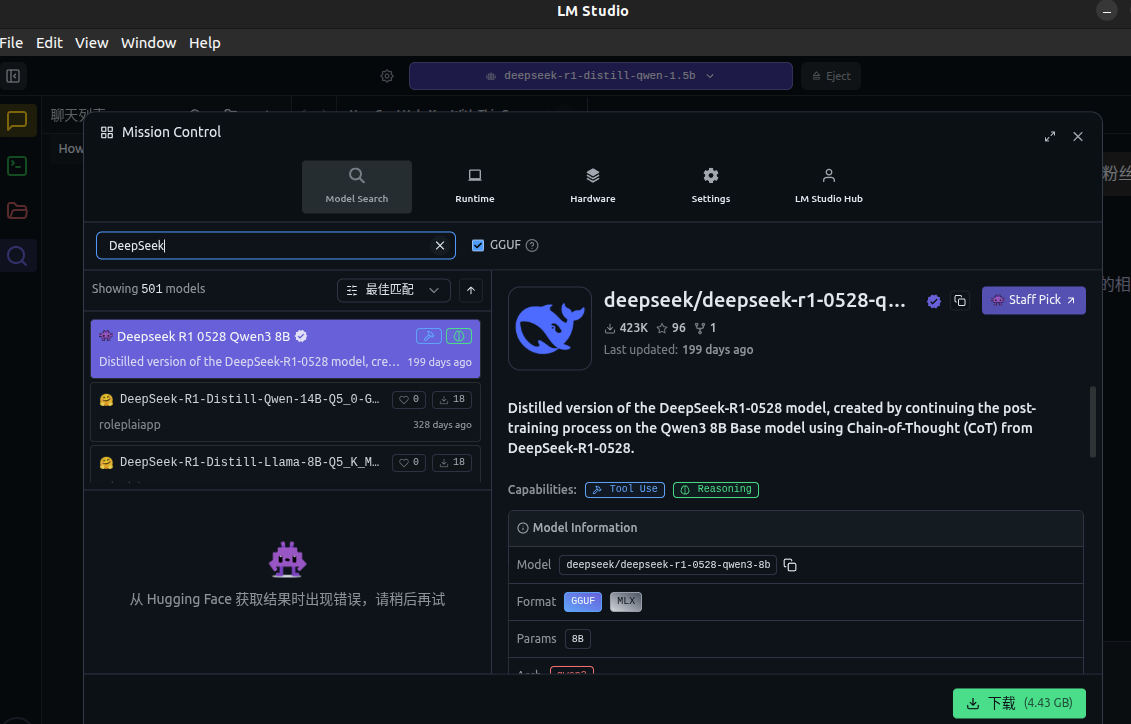The width and height of the screenshot is (1131, 724).
Task: Click the Eject button
Action: pyautogui.click(x=831, y=76)
